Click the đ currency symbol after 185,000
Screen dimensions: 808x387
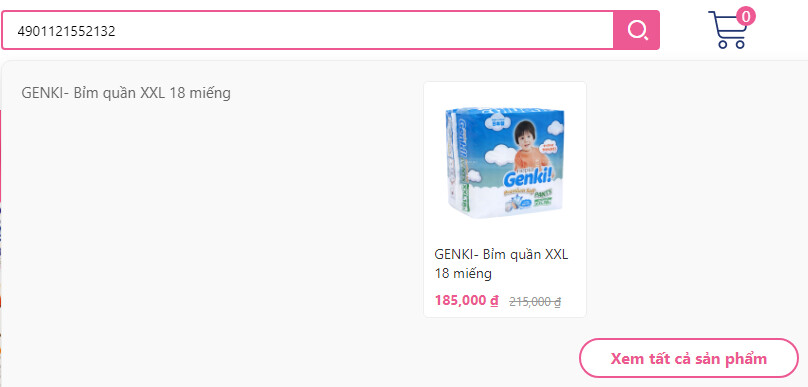coord(494,300)
